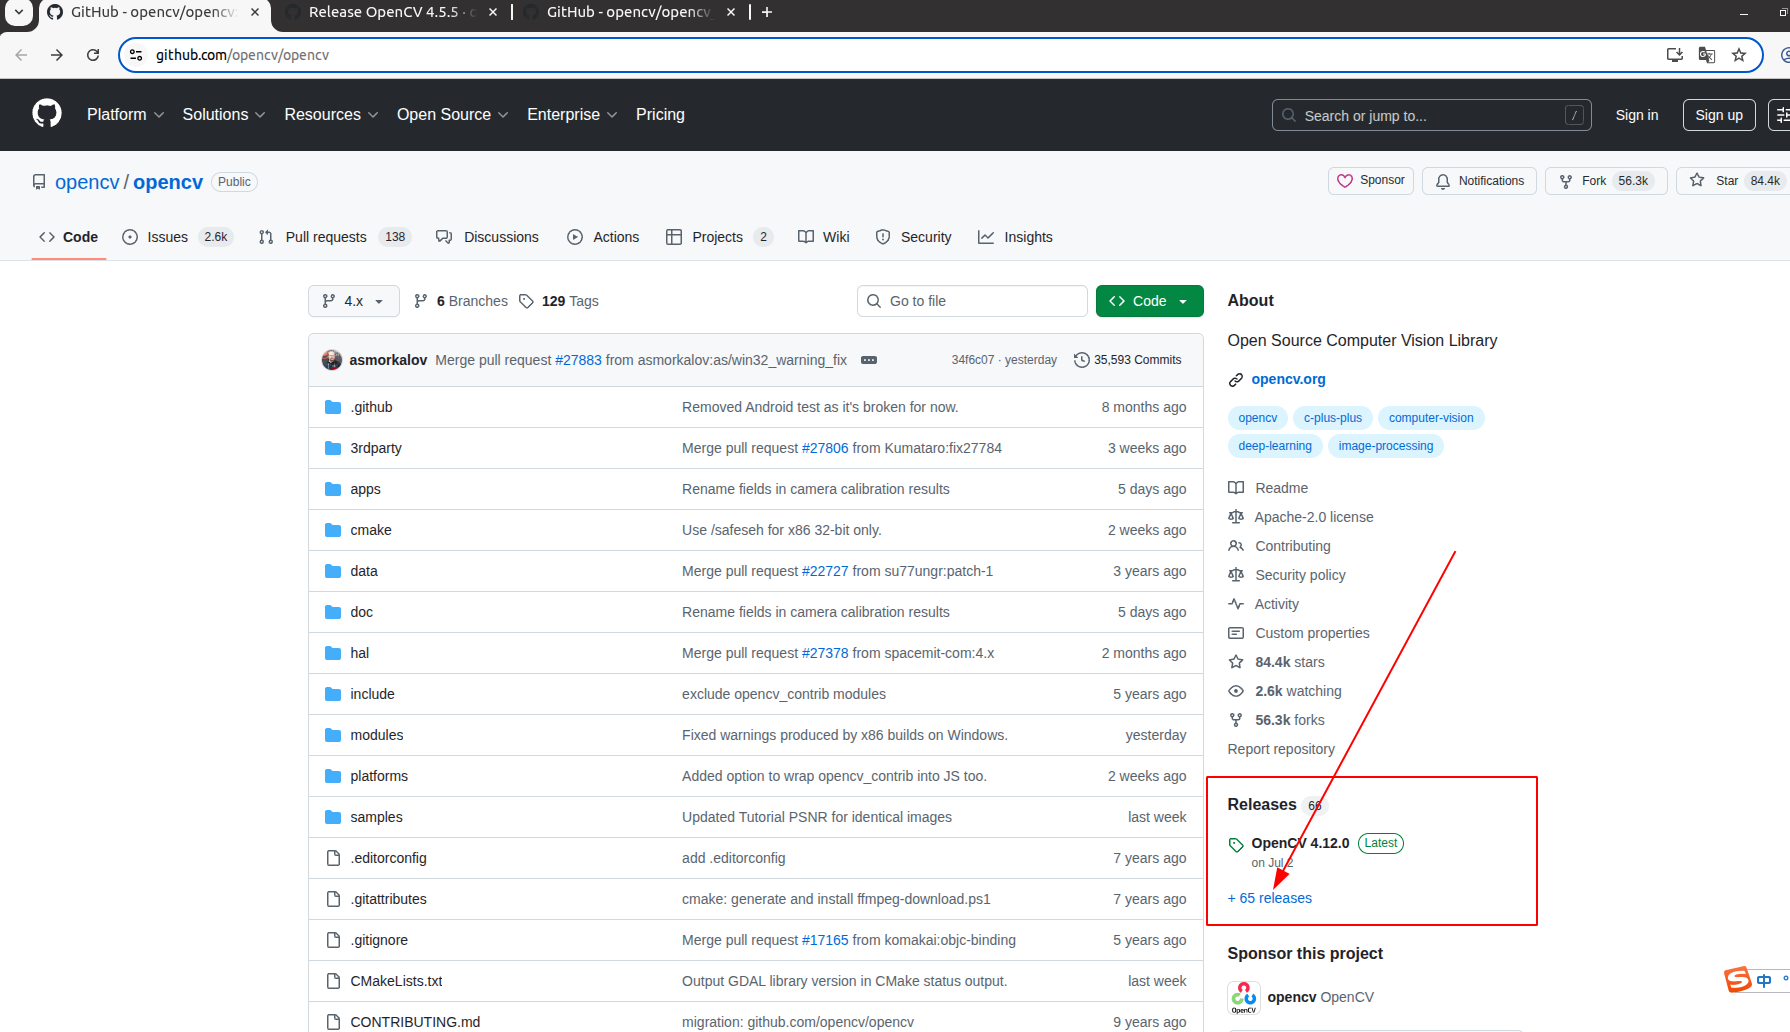Click the computer-vision topic tag

click(x=1431, y=418)
